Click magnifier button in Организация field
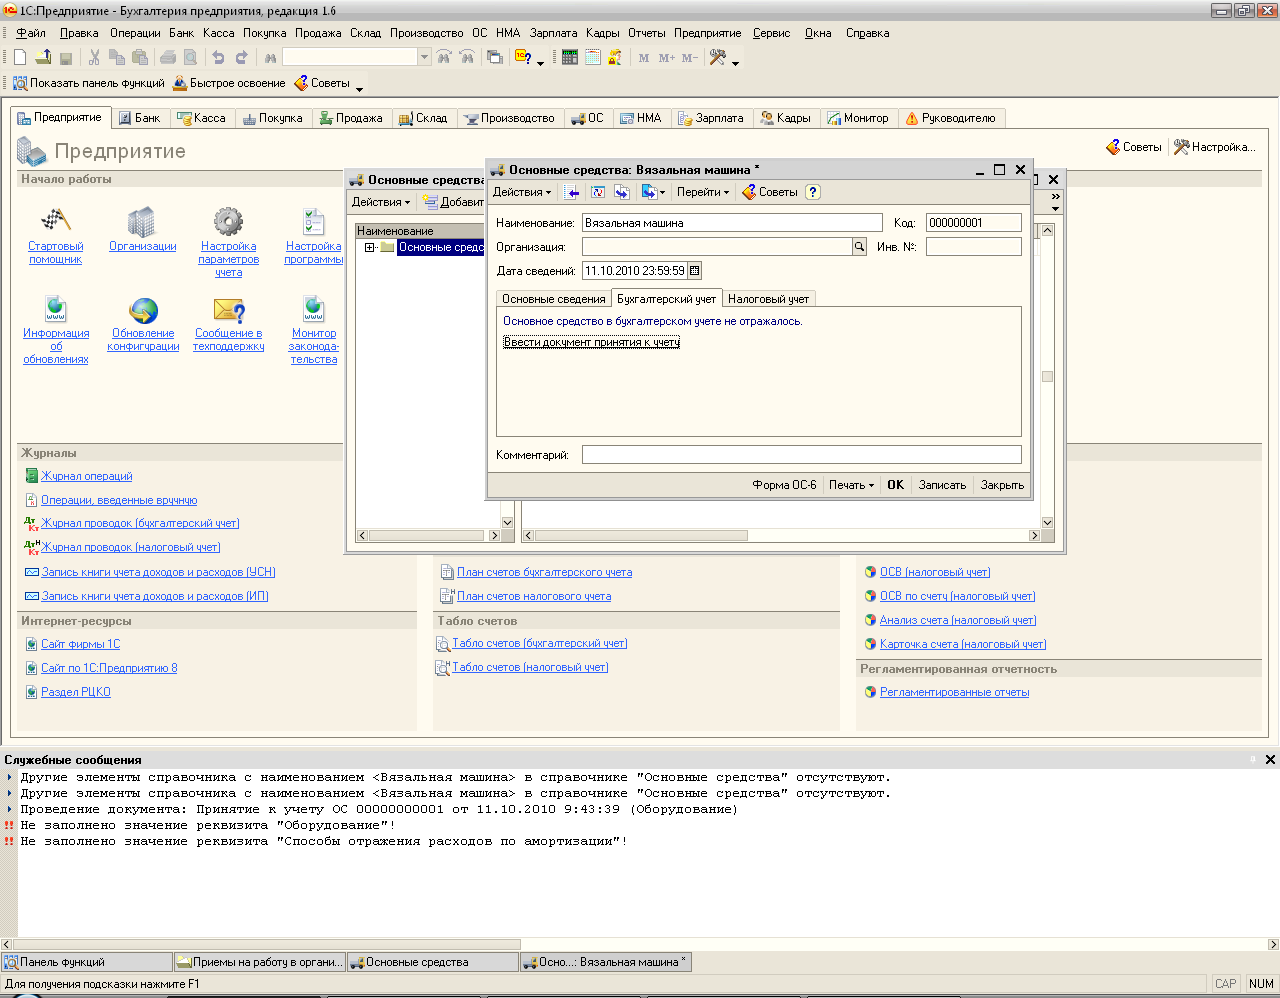 pyautogui.click(x=859, y=246)
